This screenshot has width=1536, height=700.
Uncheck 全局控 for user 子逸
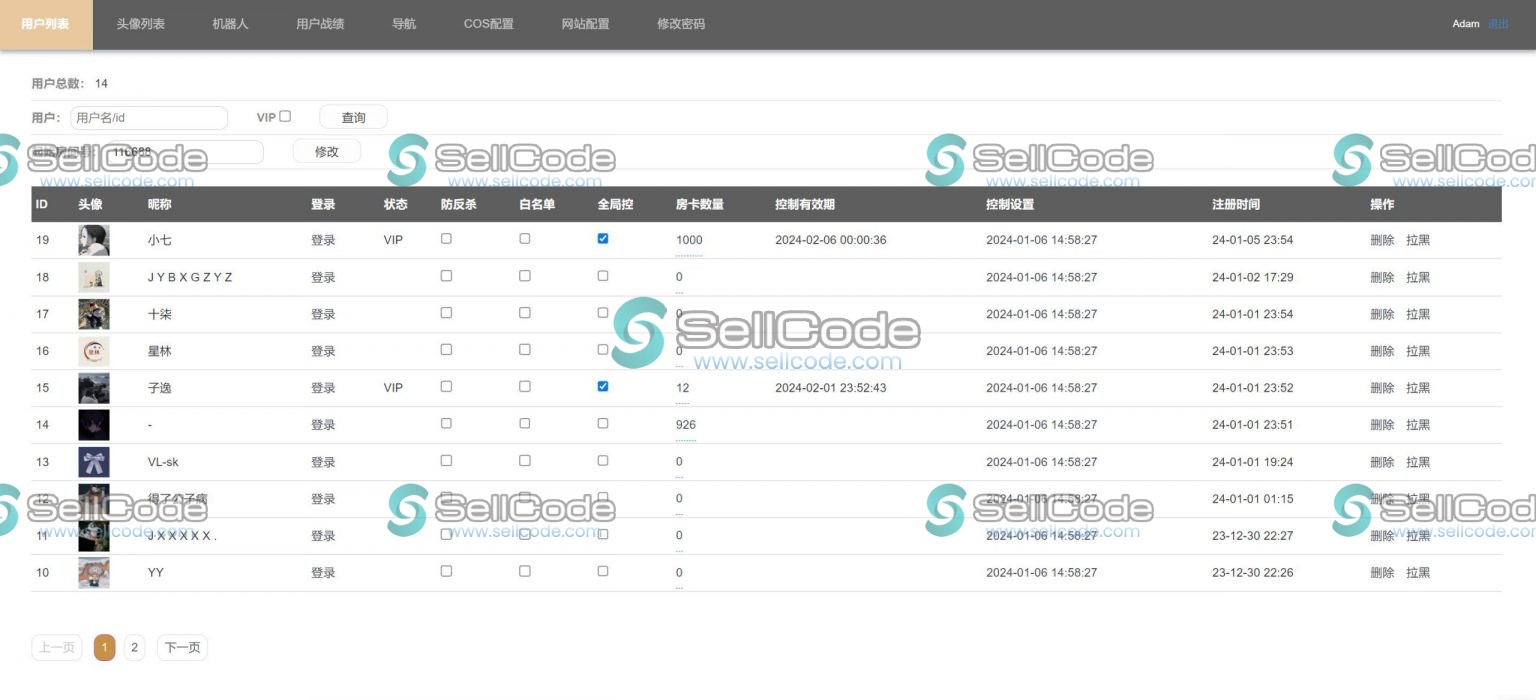(602, 387)
